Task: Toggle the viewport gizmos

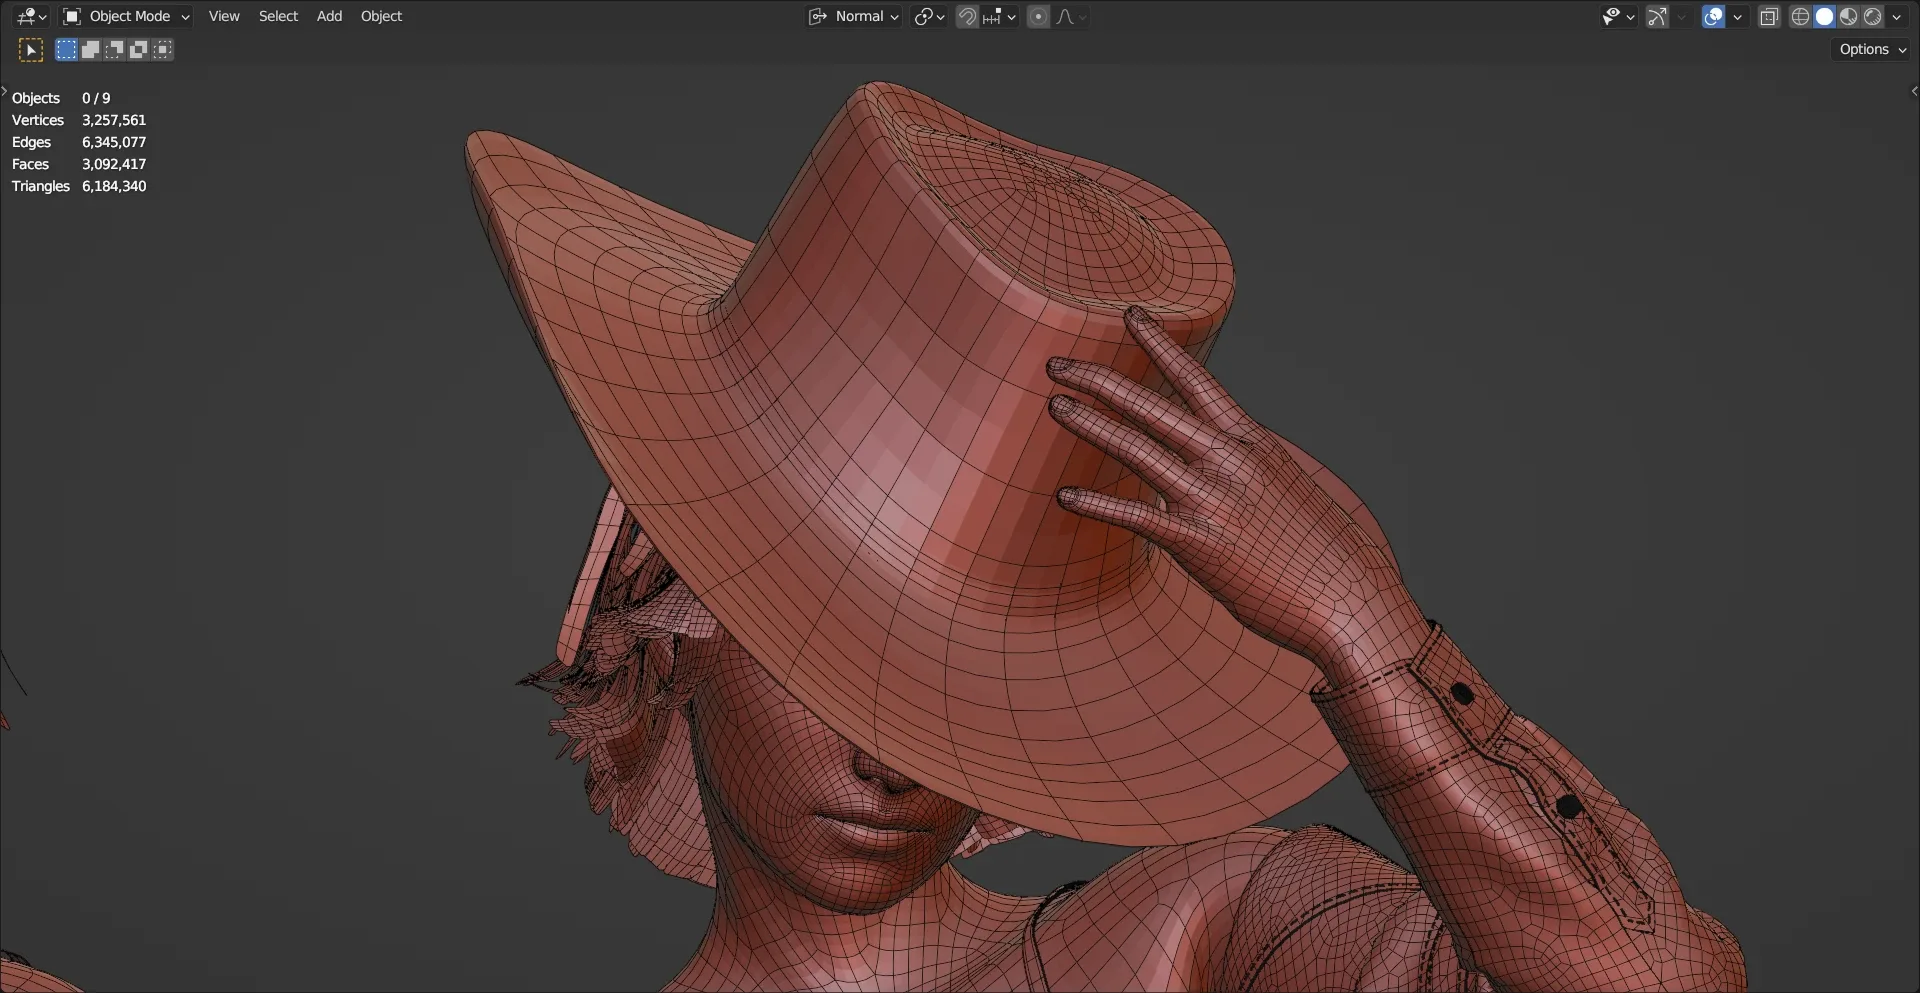Action: (x=1657, y=16)
